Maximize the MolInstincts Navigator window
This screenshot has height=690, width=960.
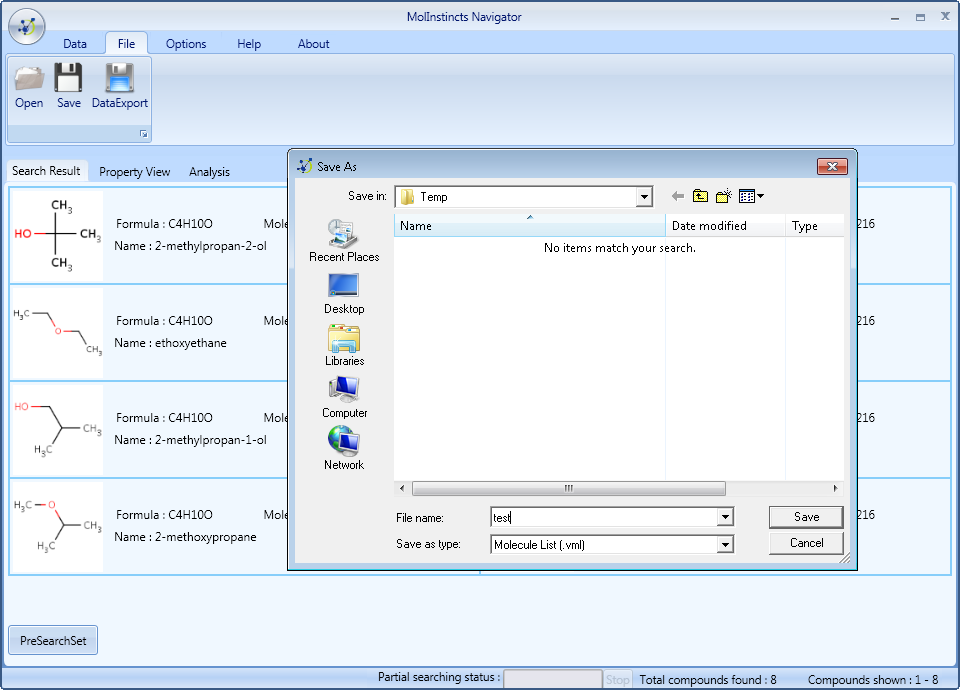pyautogui.click(x=920, y=18)
